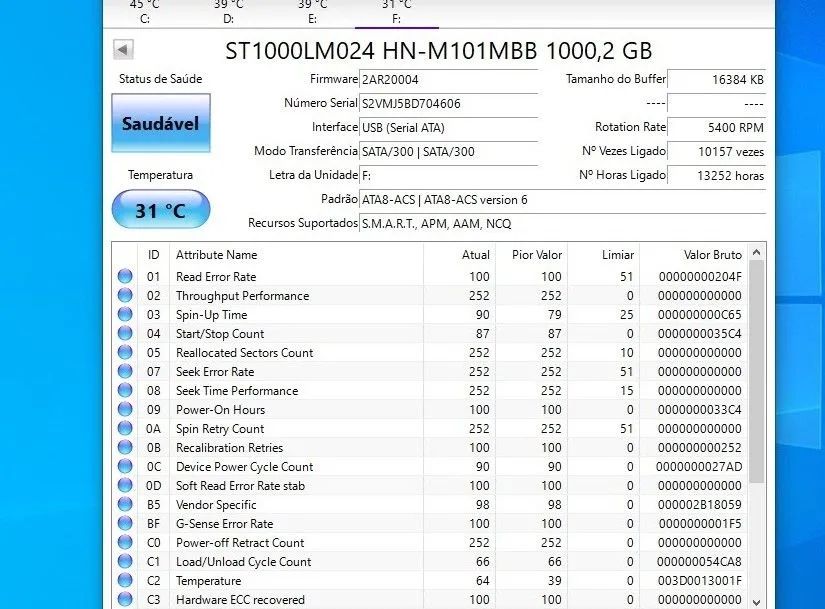Click status icon for Power-off Retract Count
This screenshot has height=609, width=825.
[x=125, y=542]
